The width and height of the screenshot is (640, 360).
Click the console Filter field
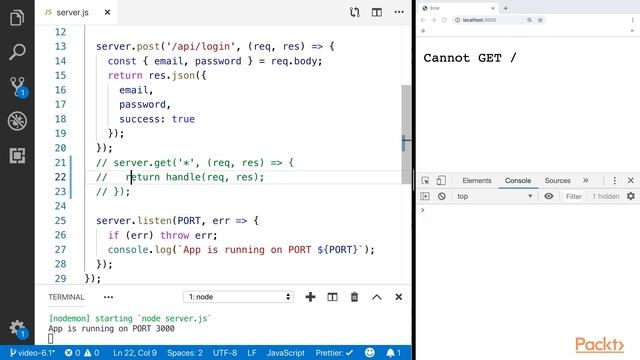[x=573, y=196]
